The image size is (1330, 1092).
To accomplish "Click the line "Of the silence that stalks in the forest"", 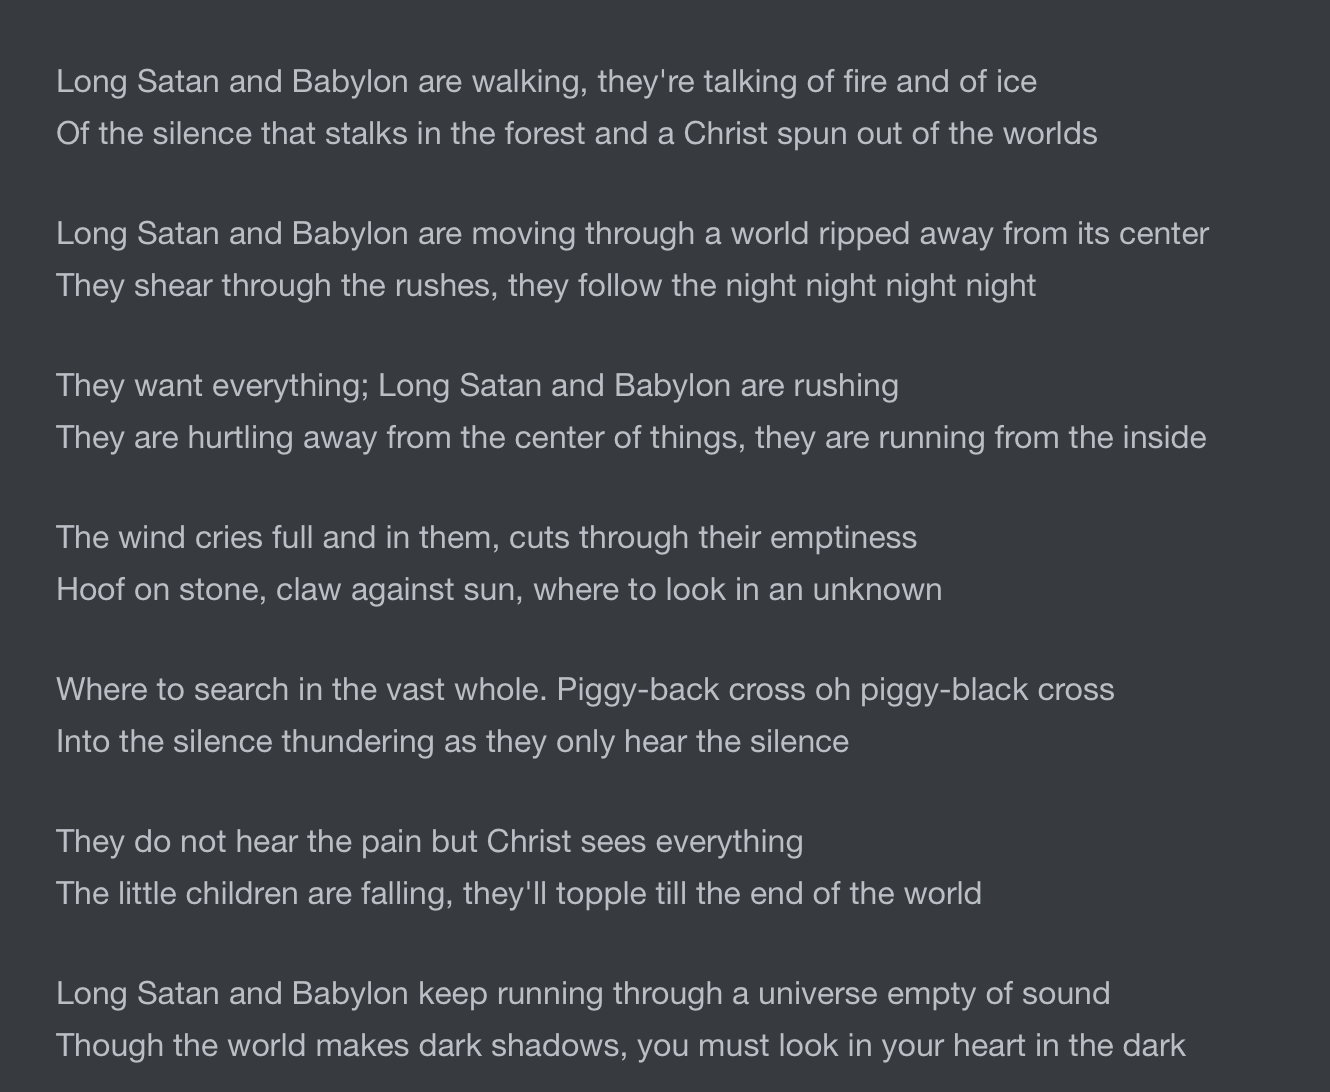I will coord(576,133).
